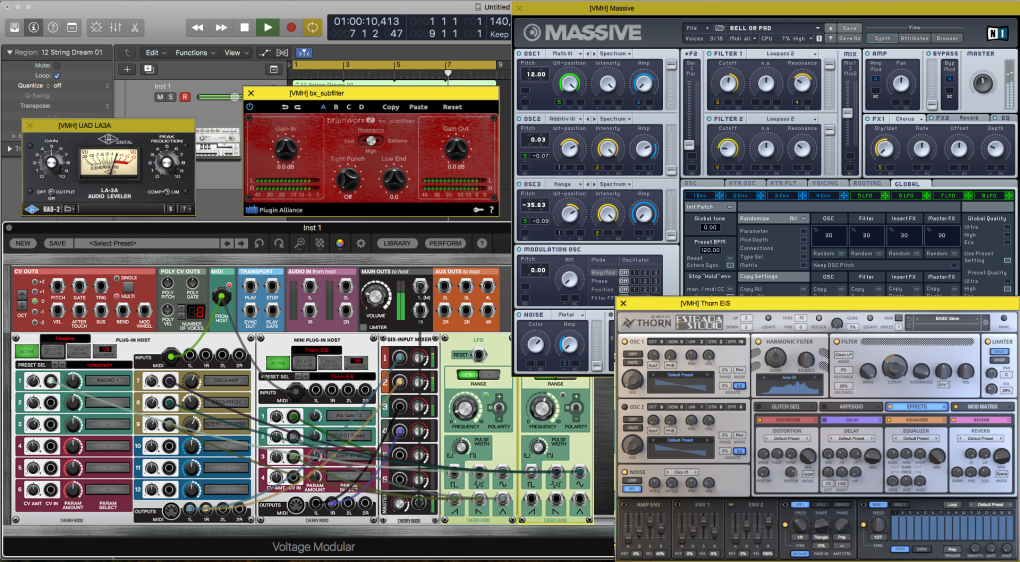Toggle bx_subfilter power bypass icon
Screen dimensions: 1020x562
click(250, 107)
